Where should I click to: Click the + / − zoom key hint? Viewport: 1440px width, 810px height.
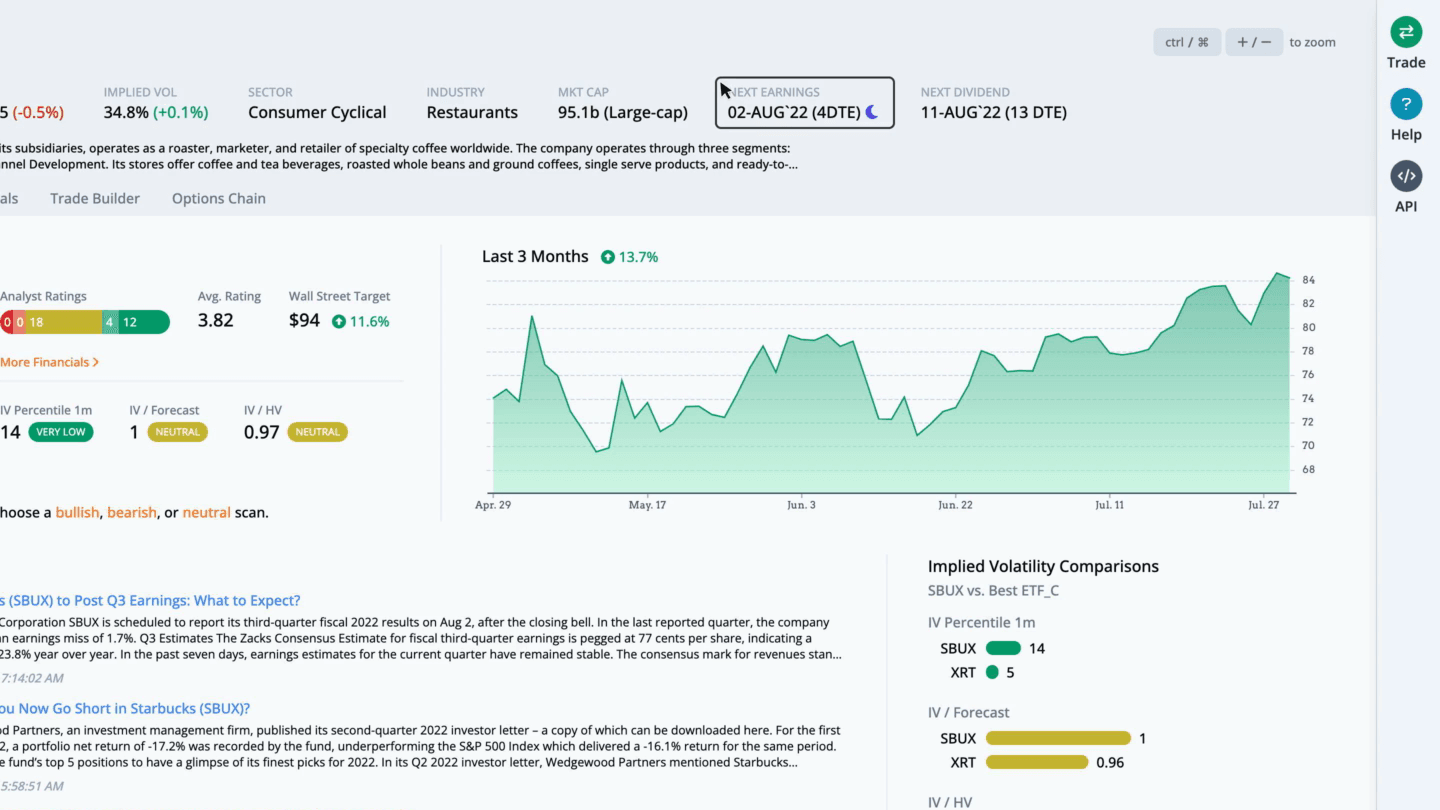1254,42
